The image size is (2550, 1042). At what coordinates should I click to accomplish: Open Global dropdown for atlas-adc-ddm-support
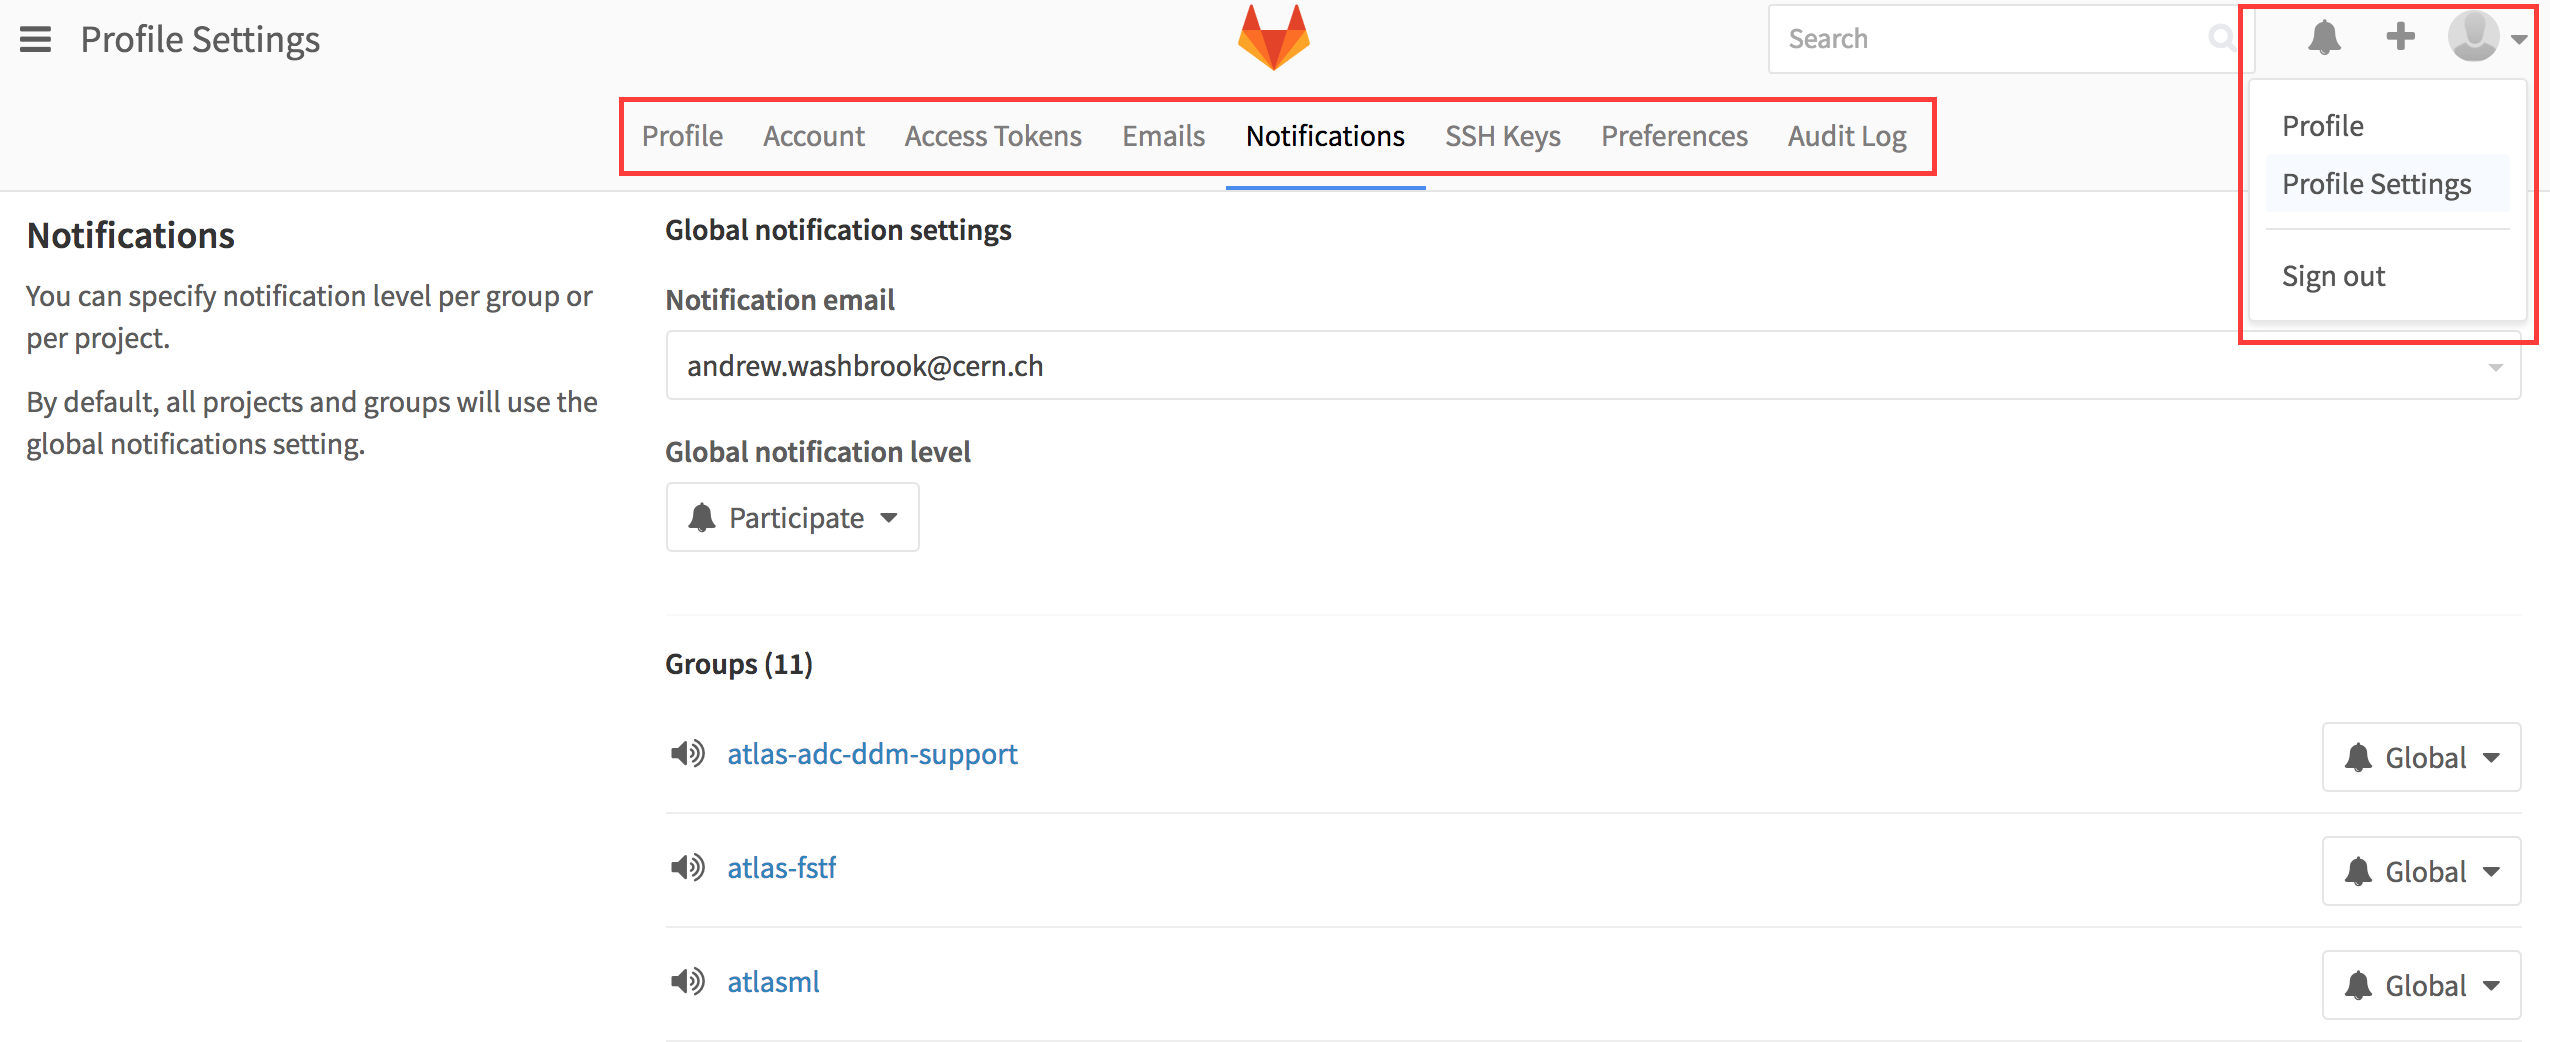(2421, 757)
